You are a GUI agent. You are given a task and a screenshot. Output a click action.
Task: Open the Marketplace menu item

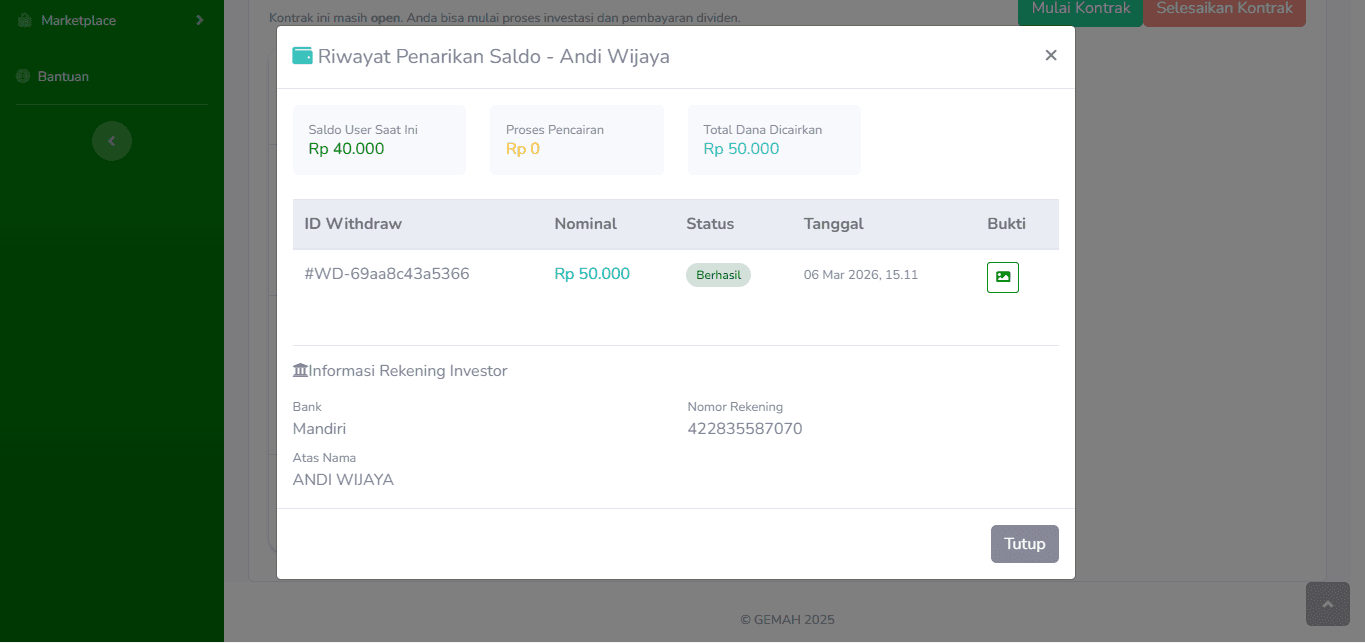point(78,20)
